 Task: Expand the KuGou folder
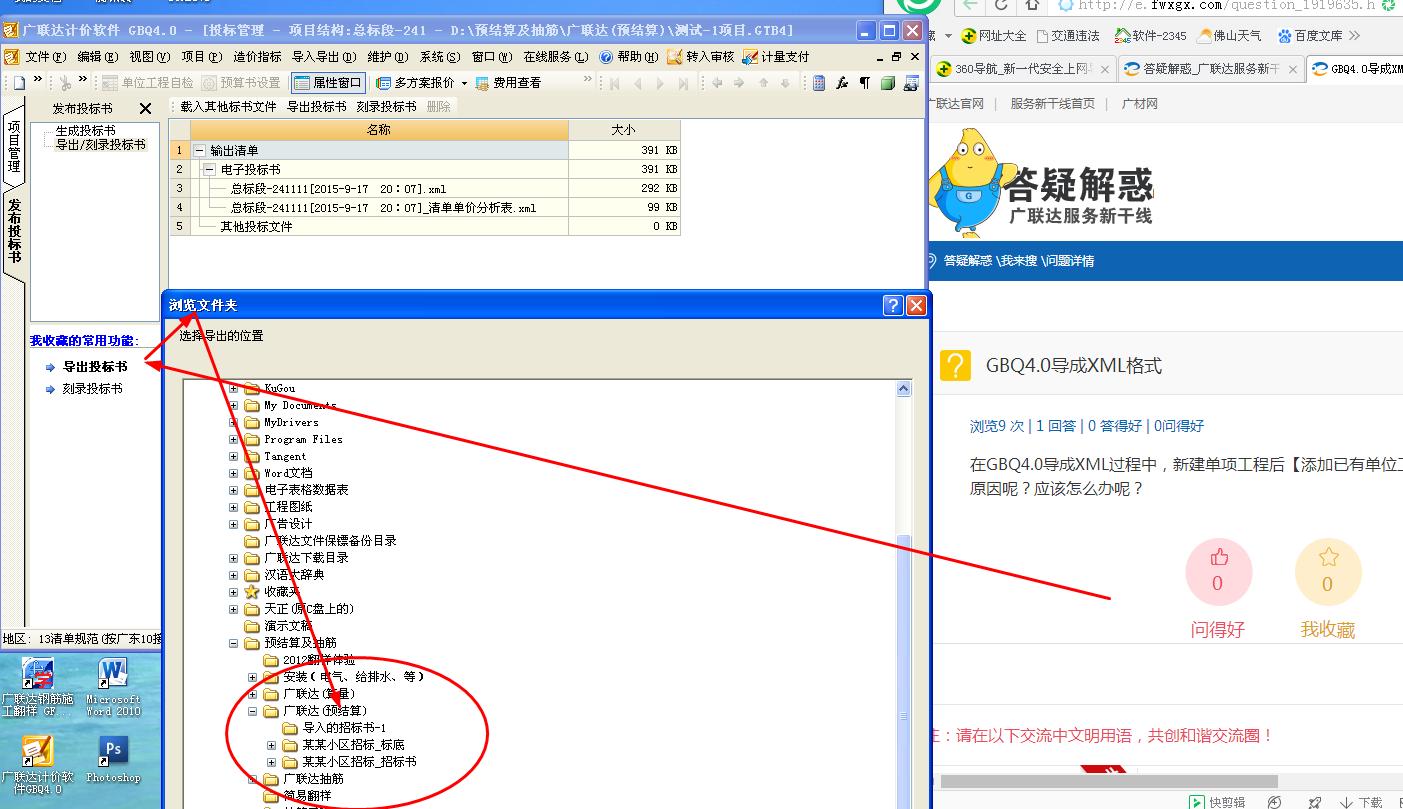tap(234, 389)
